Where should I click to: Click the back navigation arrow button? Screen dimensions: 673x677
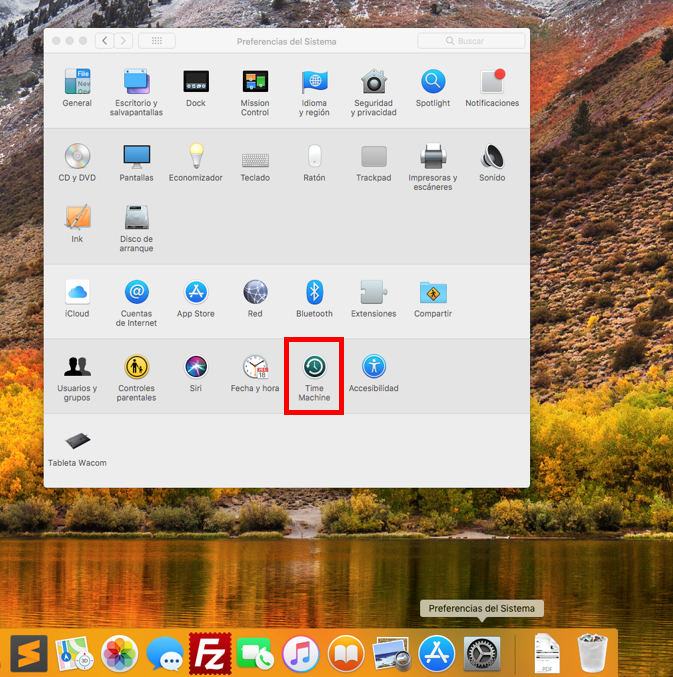click(104, 41)
